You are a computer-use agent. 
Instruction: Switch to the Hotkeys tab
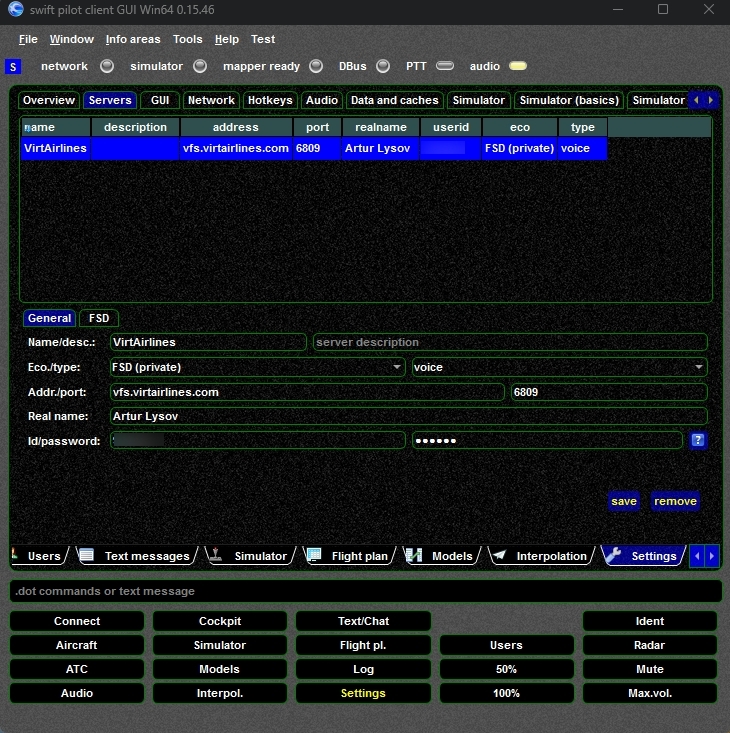coord(270,100)
